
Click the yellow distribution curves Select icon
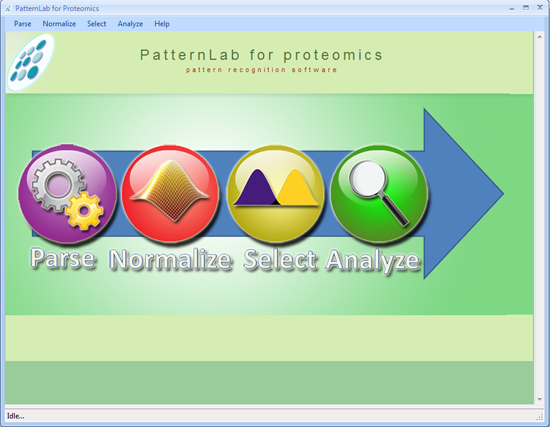[x=276, y=194]
